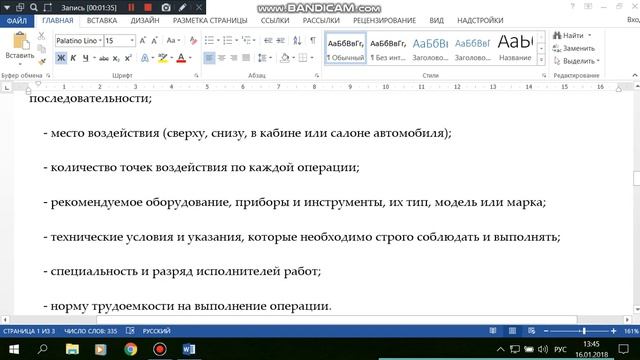Open File Explorer from the taskbar
This screenshot has height=360, width=640.
click(72, 349)
